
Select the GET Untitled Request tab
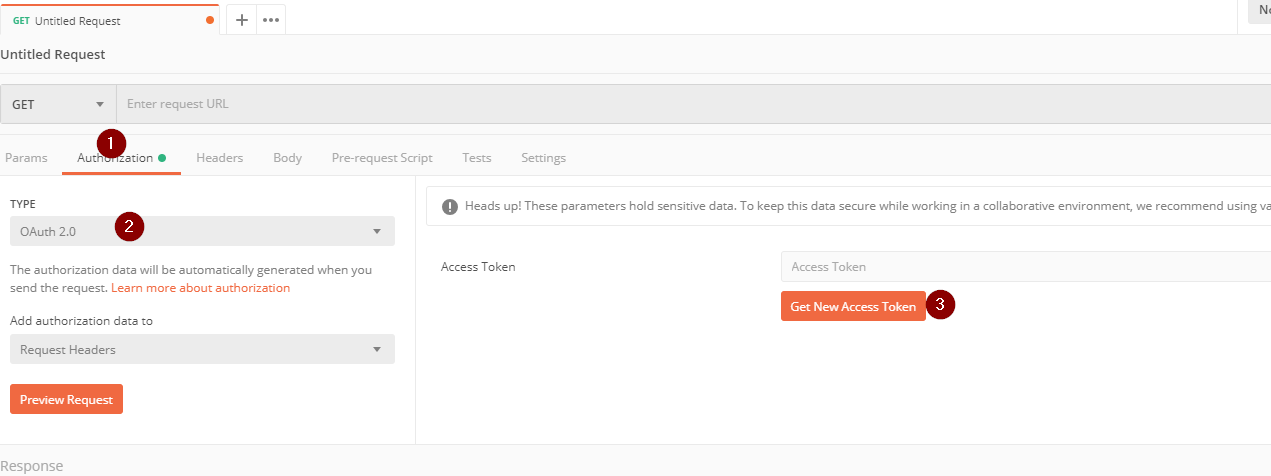(x=110, y=20)
